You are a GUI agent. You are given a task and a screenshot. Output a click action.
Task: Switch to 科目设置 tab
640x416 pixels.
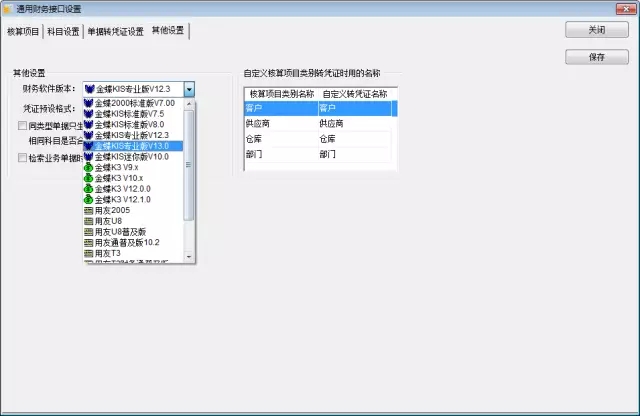pyautogui.click(x=63, y=31)
